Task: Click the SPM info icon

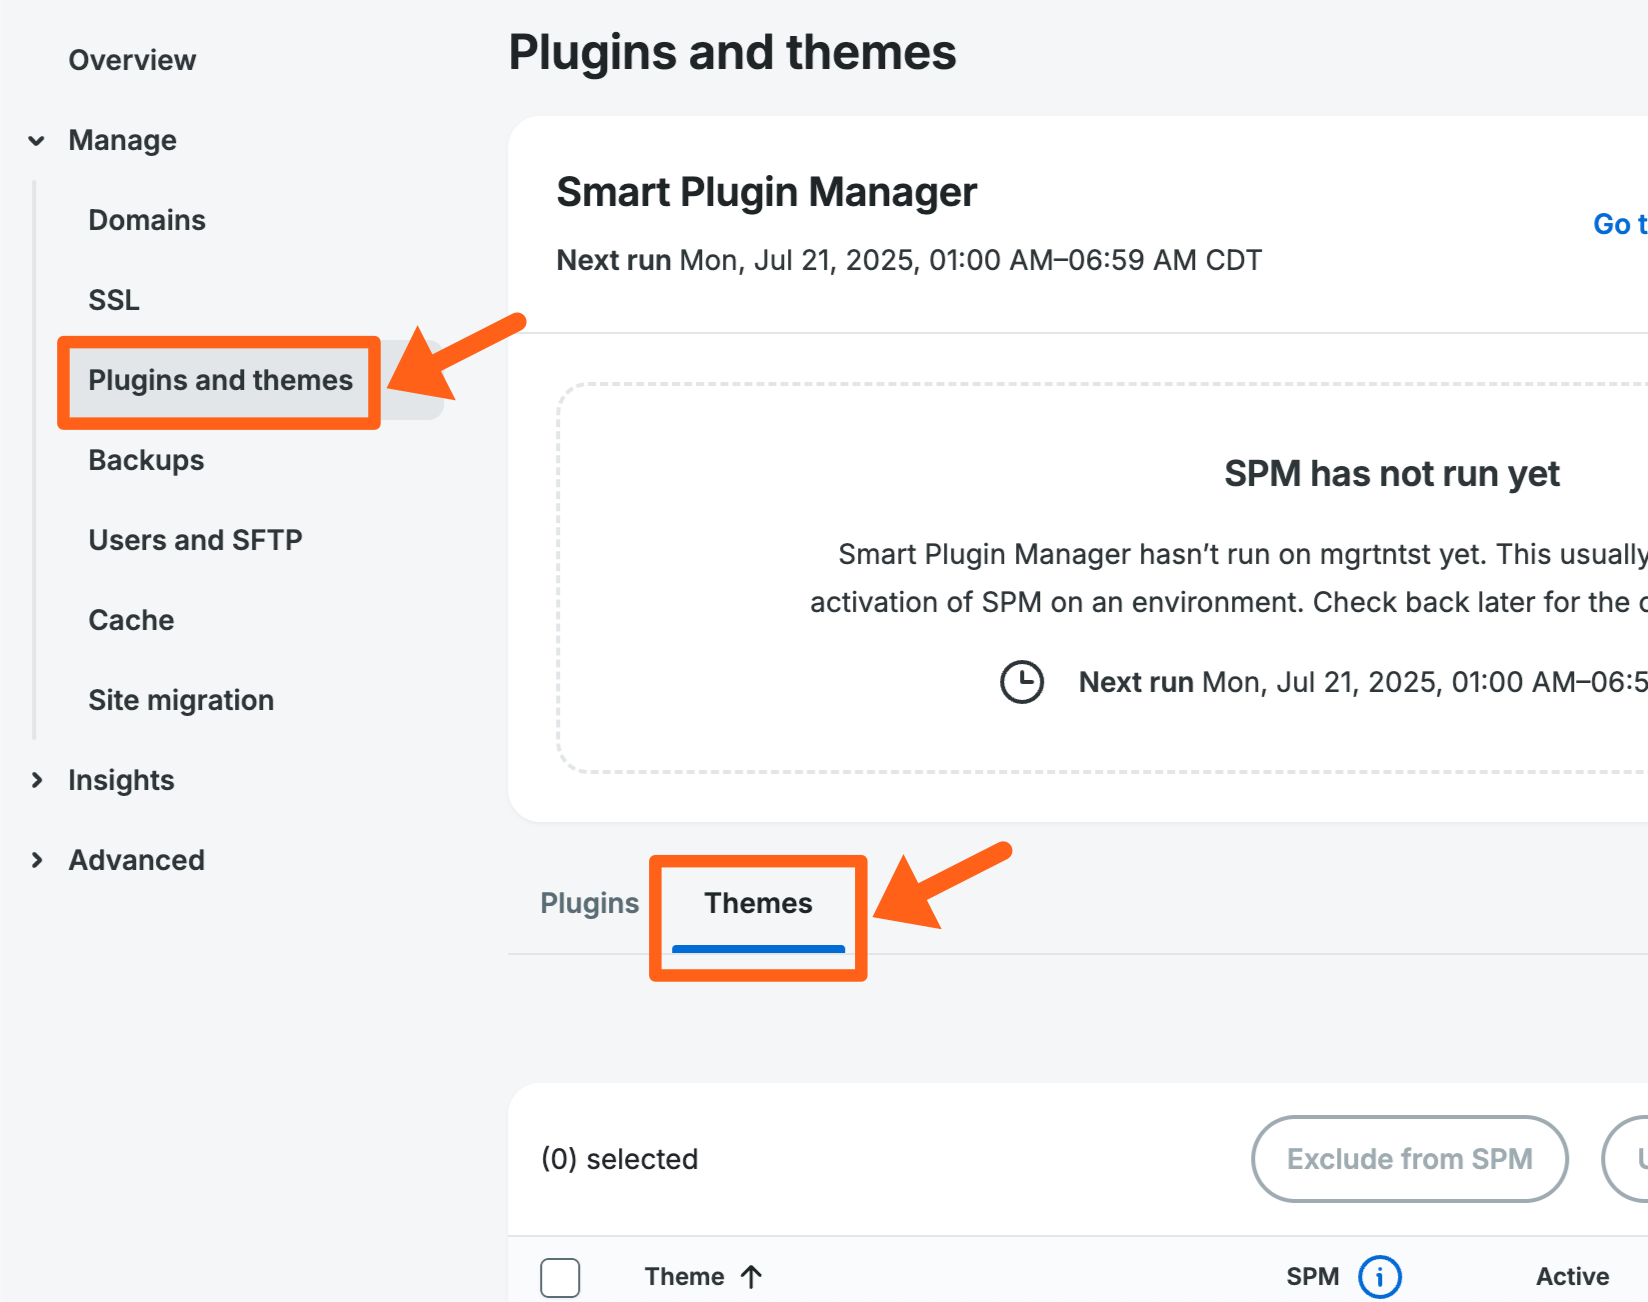Action: coord(1379,1277)
